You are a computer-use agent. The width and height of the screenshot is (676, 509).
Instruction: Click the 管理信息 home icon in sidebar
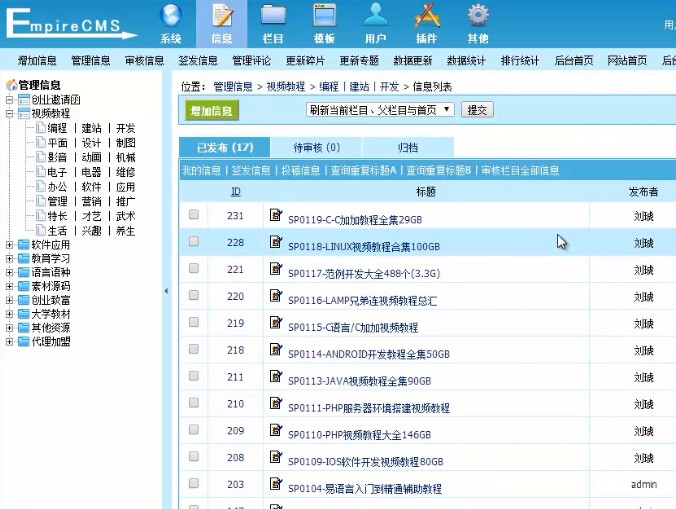pyautogui.click(x=12, y=85)
